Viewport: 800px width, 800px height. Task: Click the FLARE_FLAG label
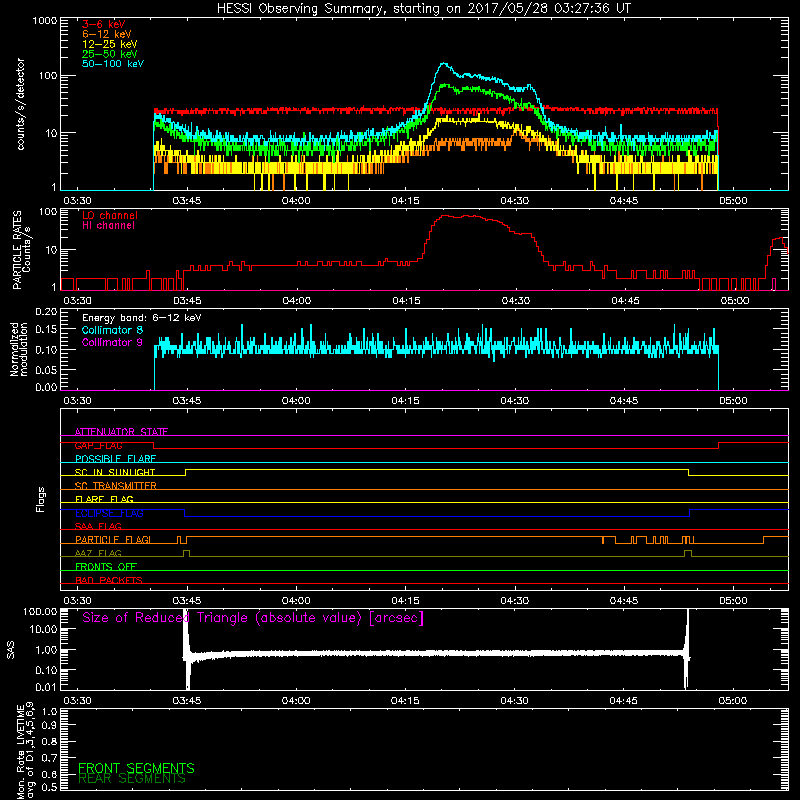[x=104, y=499]
